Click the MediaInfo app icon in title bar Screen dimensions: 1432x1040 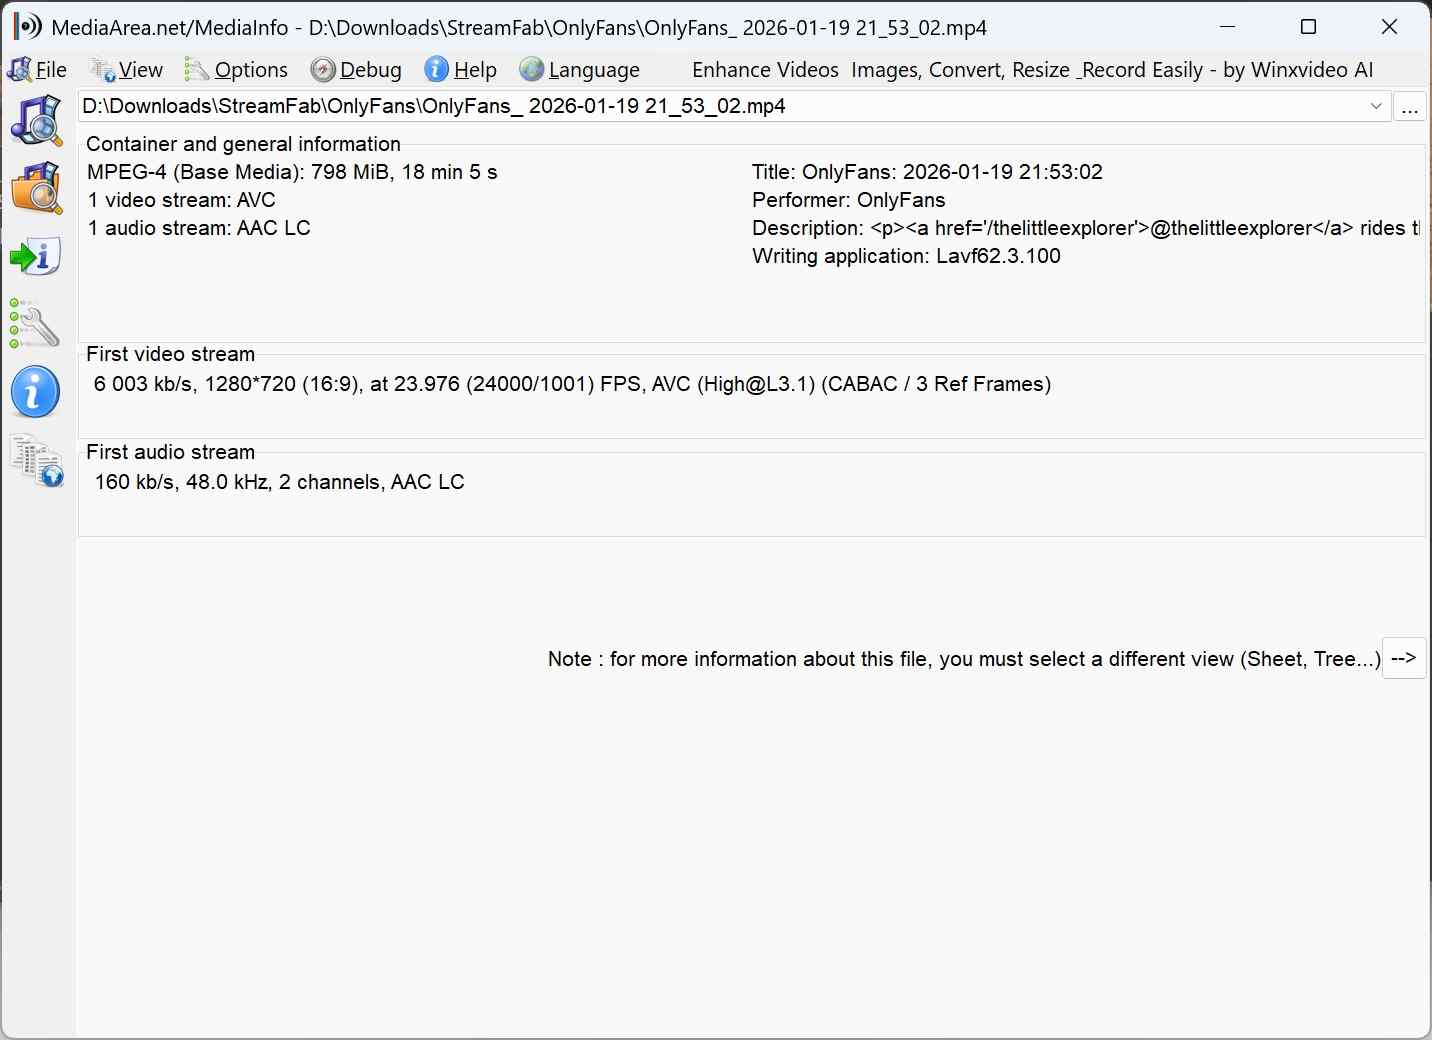[x=27, y=27]
